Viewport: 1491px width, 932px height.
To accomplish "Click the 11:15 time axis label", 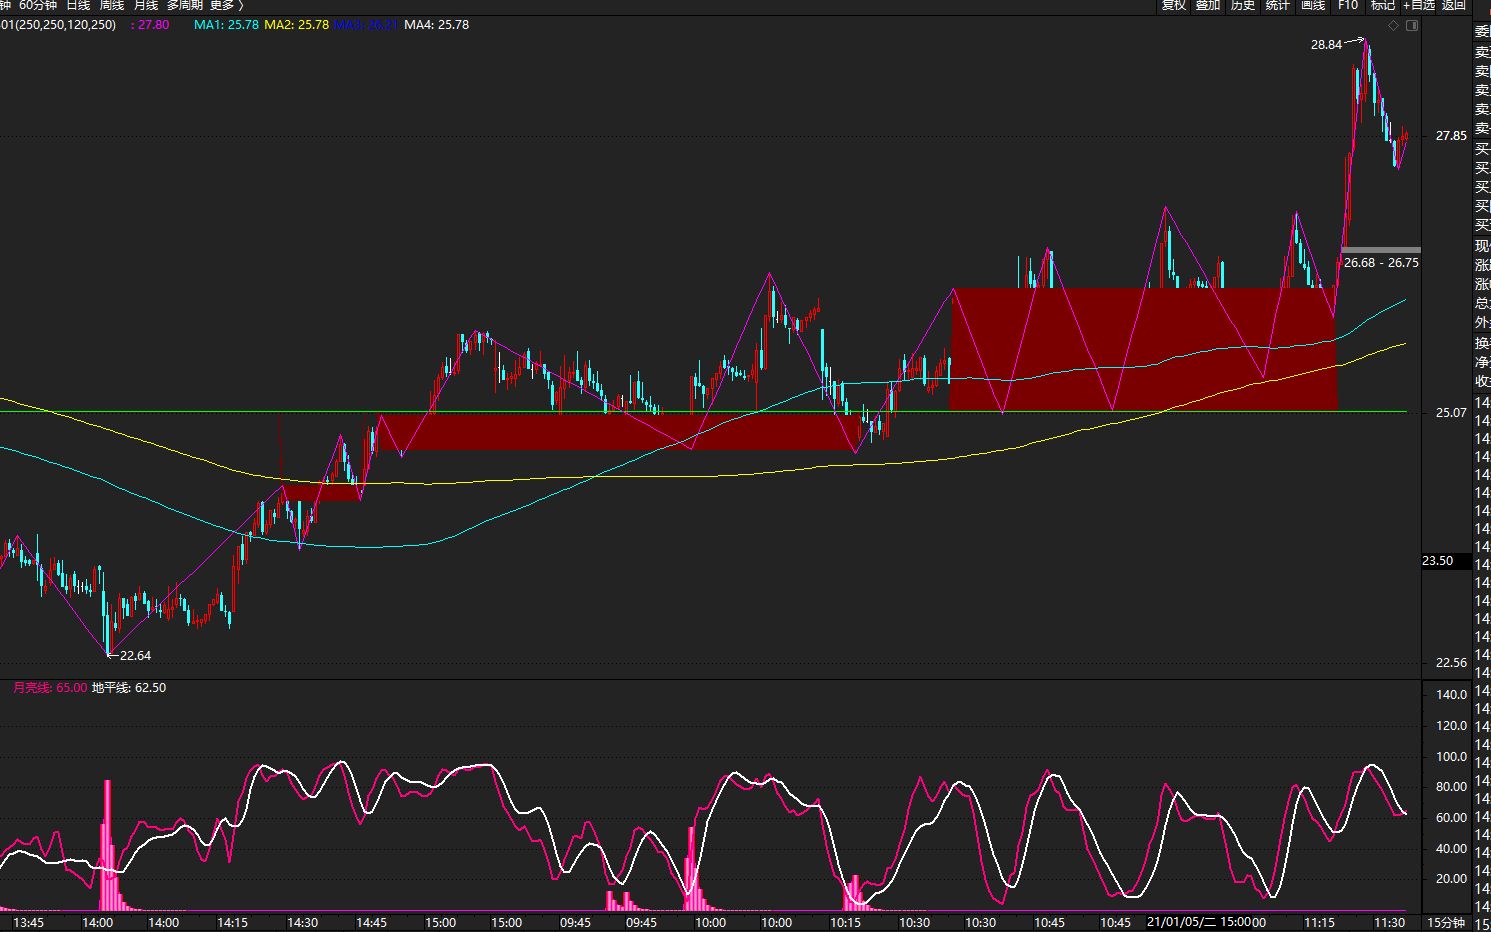I will point(1319,923).
